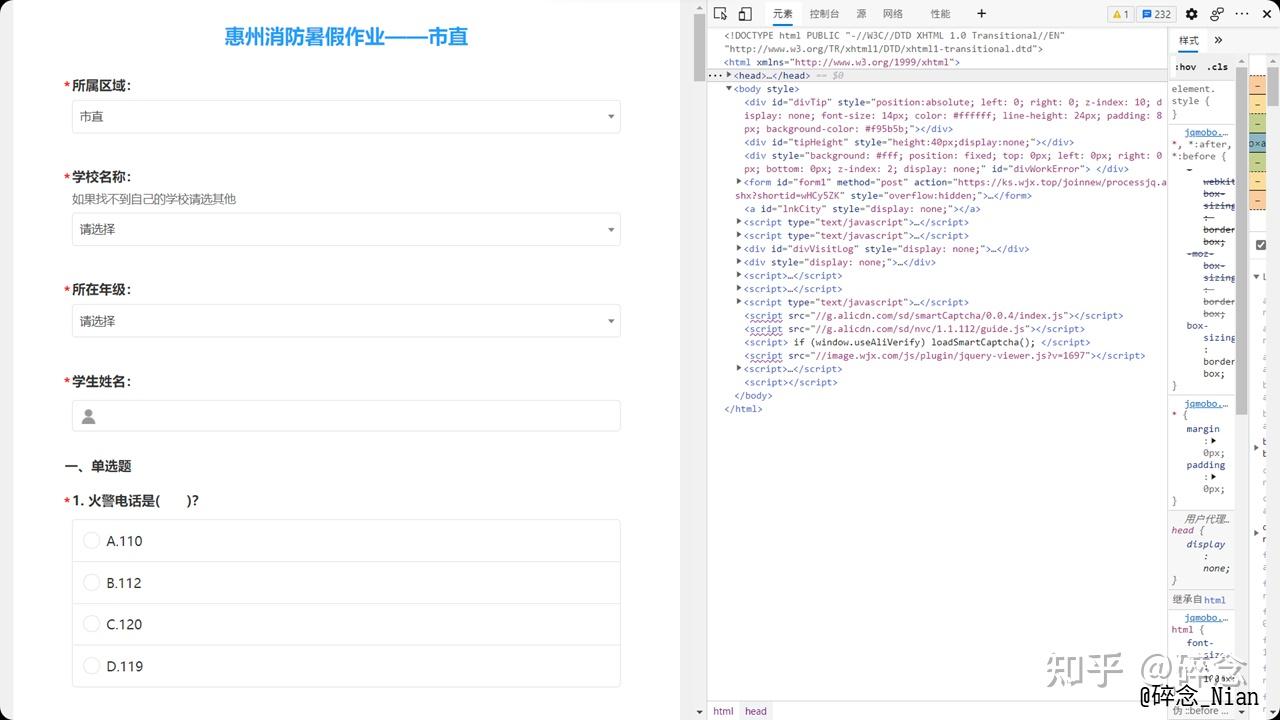Select radio option C.120
This screenshot has height=720, width=1280.
click(x=346, y=624)
